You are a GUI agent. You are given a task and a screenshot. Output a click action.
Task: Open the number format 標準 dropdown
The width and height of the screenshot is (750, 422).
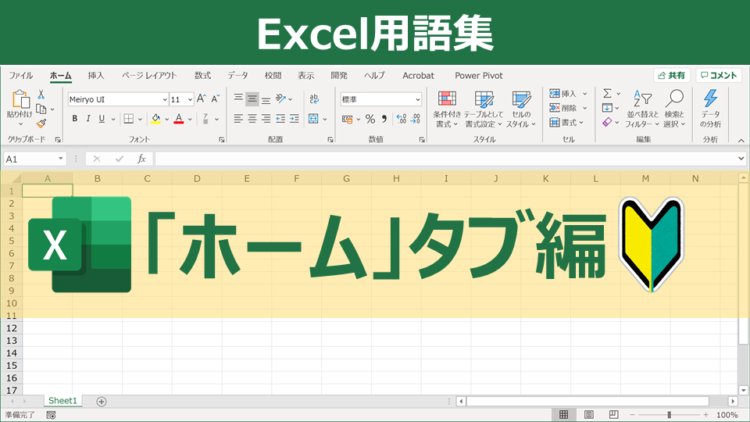[x=418, y=100]
